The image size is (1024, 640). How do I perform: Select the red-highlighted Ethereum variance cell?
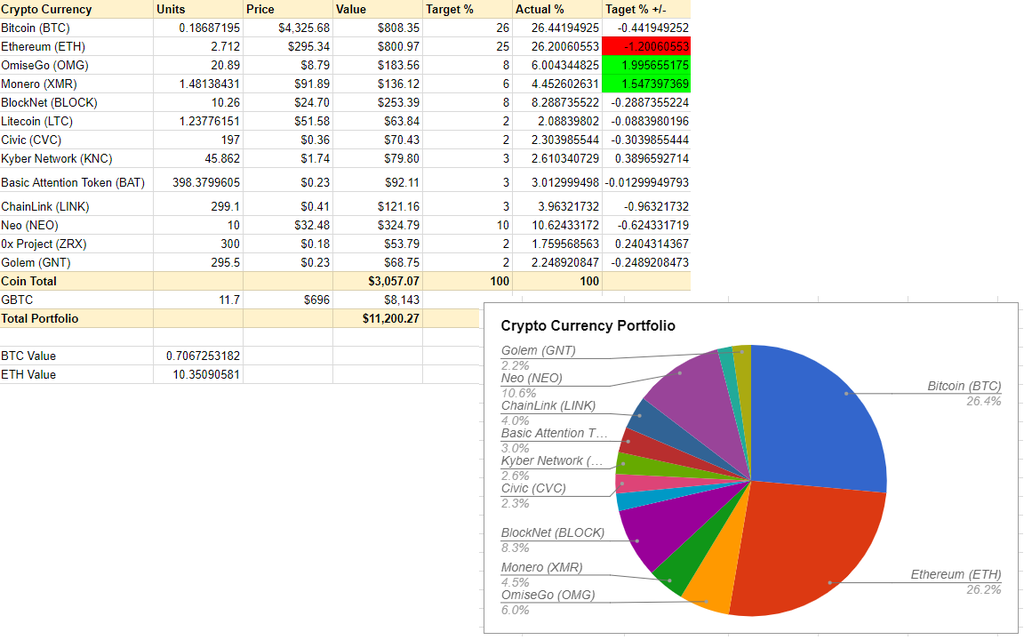(647, 47)
